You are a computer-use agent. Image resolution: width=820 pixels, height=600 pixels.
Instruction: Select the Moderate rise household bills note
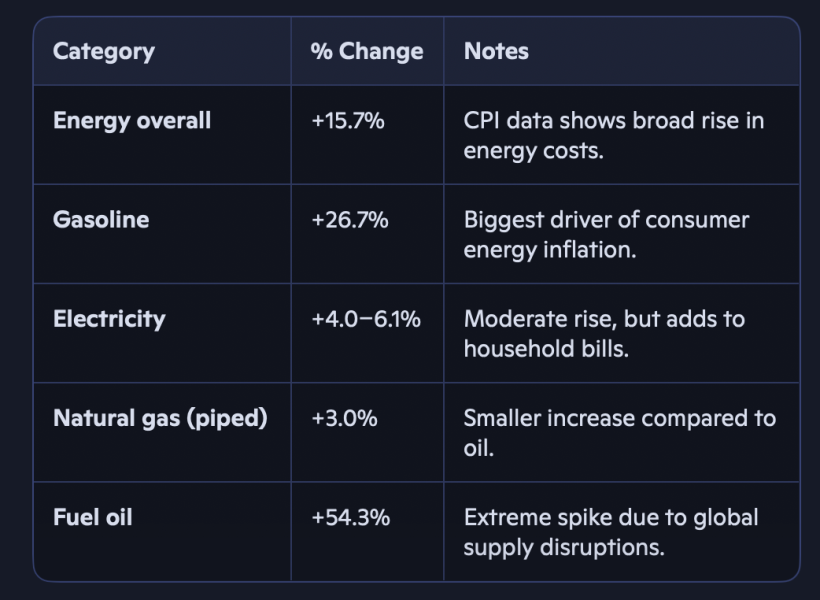coord(604,334)
